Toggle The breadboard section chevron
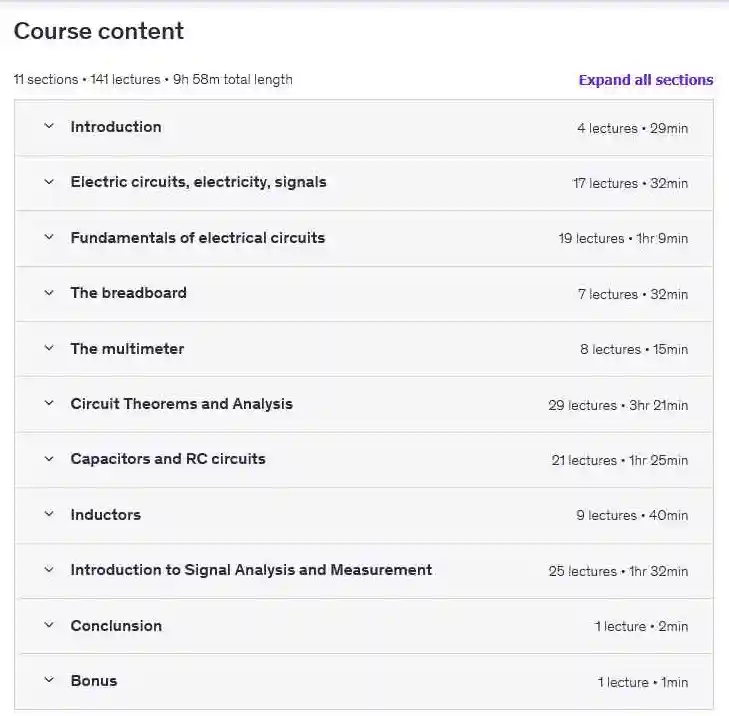Viewport: 729px width, 716px height. [x=48, y=293]
